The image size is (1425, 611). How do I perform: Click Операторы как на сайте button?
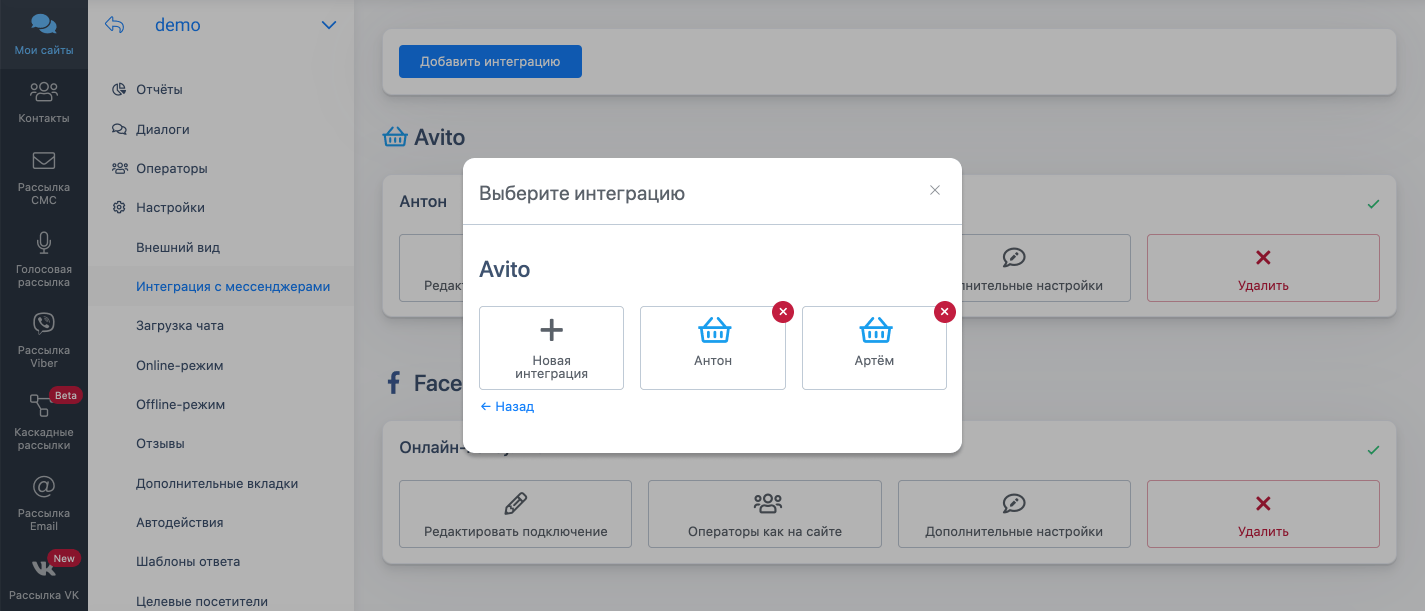point(765,514)
